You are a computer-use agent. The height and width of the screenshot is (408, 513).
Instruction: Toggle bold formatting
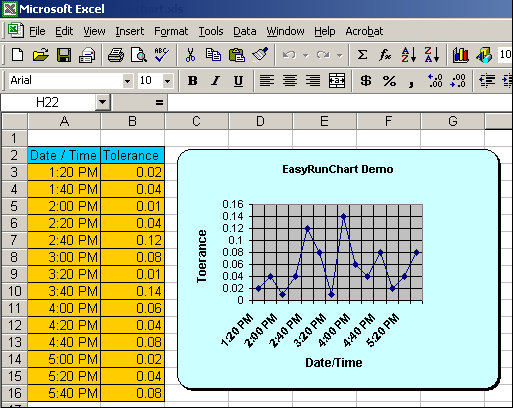pyautogui.click(x=192, y=81)
